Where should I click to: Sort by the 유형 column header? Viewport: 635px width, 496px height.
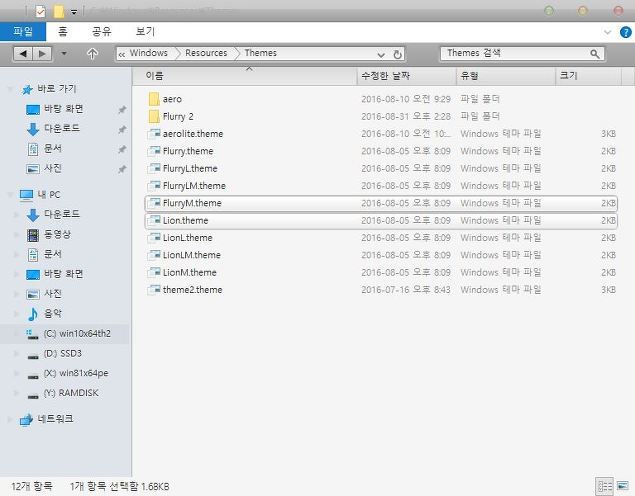point(506,76)
